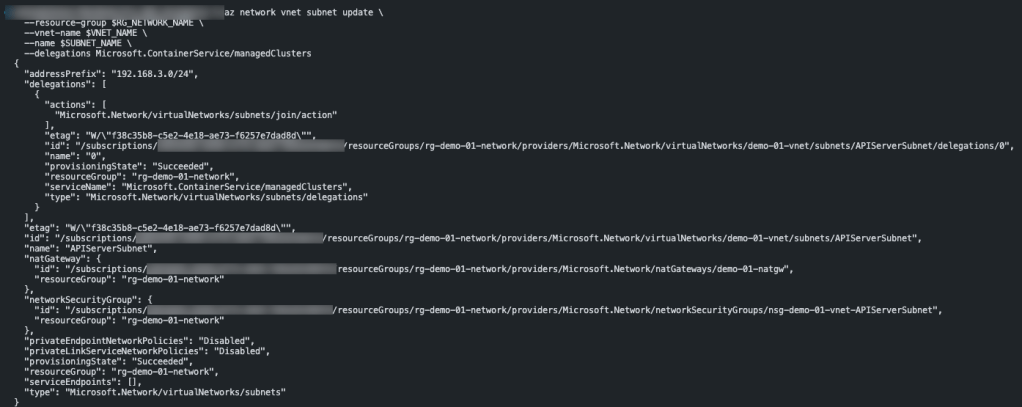1022x407 pixels.
Task: Click the networkSecurityGroup key
Action: [77, 299]
